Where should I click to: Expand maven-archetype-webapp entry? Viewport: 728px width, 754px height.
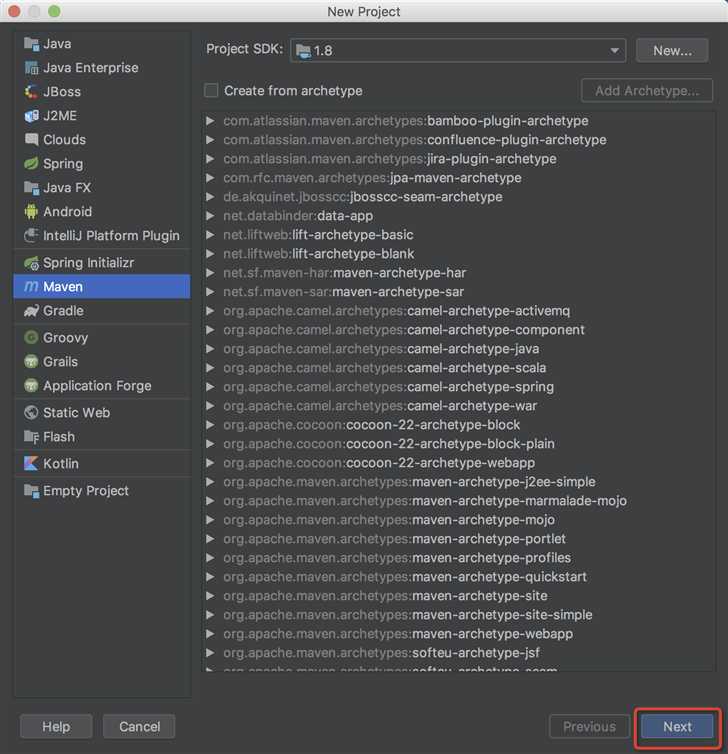point(210,634)
